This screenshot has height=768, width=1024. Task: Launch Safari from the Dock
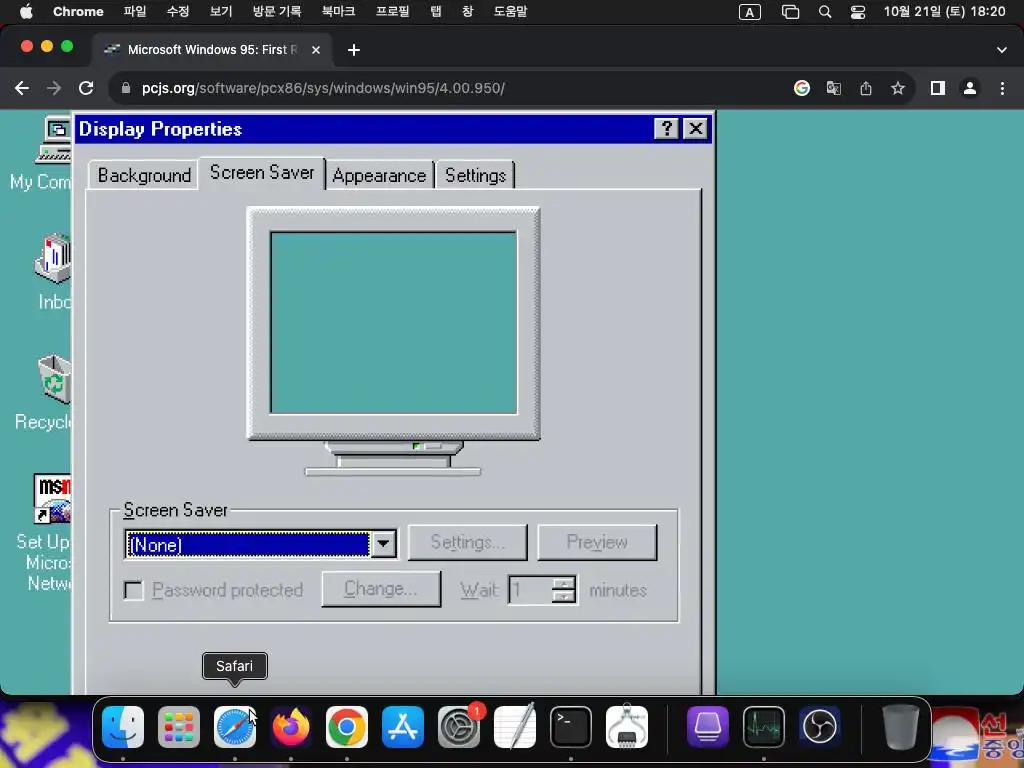click(235, 727)
